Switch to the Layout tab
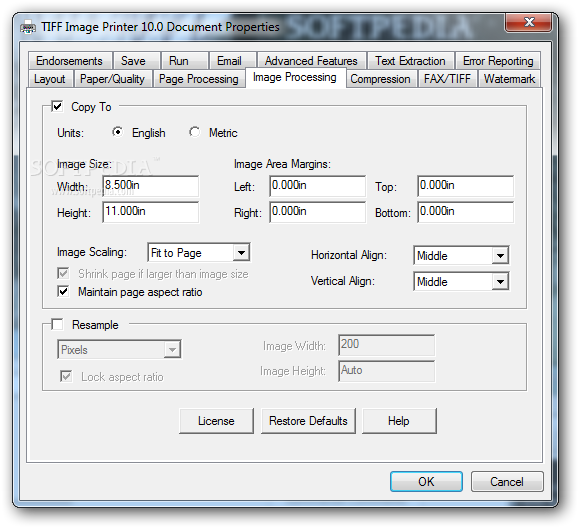 [x=50, y=79]
